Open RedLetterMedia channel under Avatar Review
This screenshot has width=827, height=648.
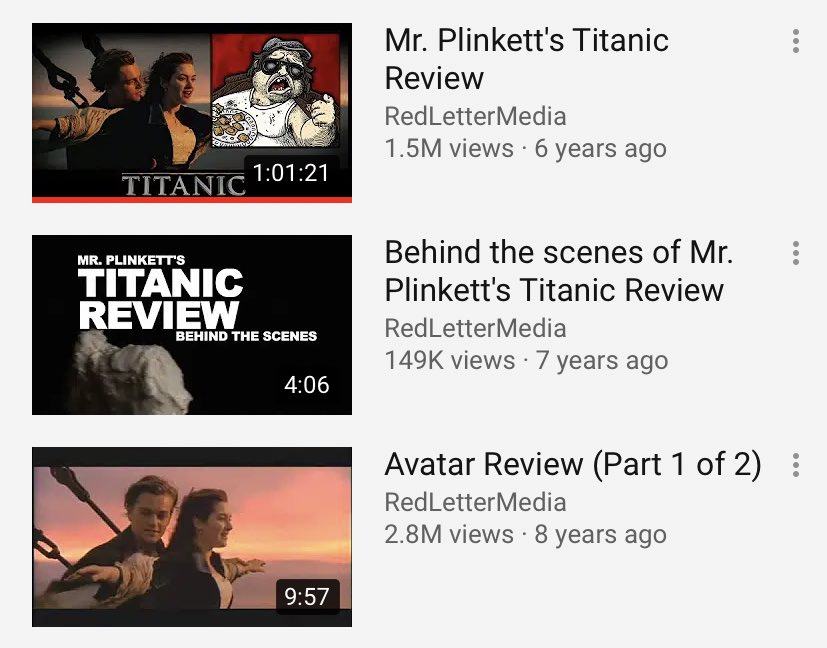[x=476, y=502]
